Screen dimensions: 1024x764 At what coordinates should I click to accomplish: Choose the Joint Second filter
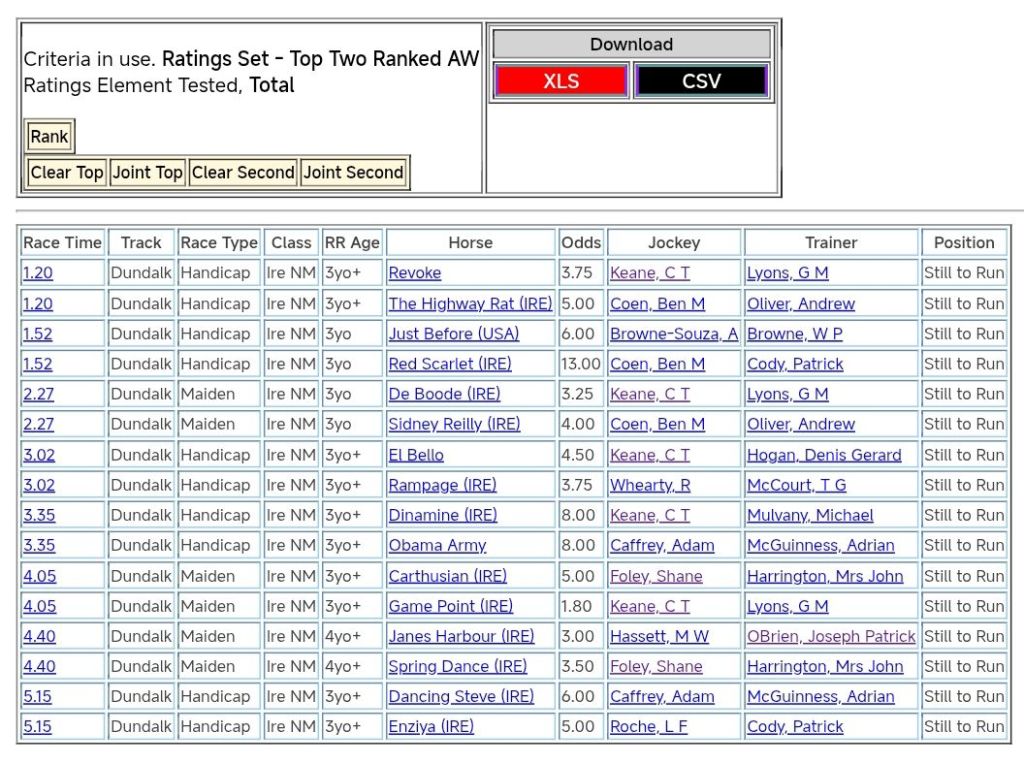click(354, 173)
